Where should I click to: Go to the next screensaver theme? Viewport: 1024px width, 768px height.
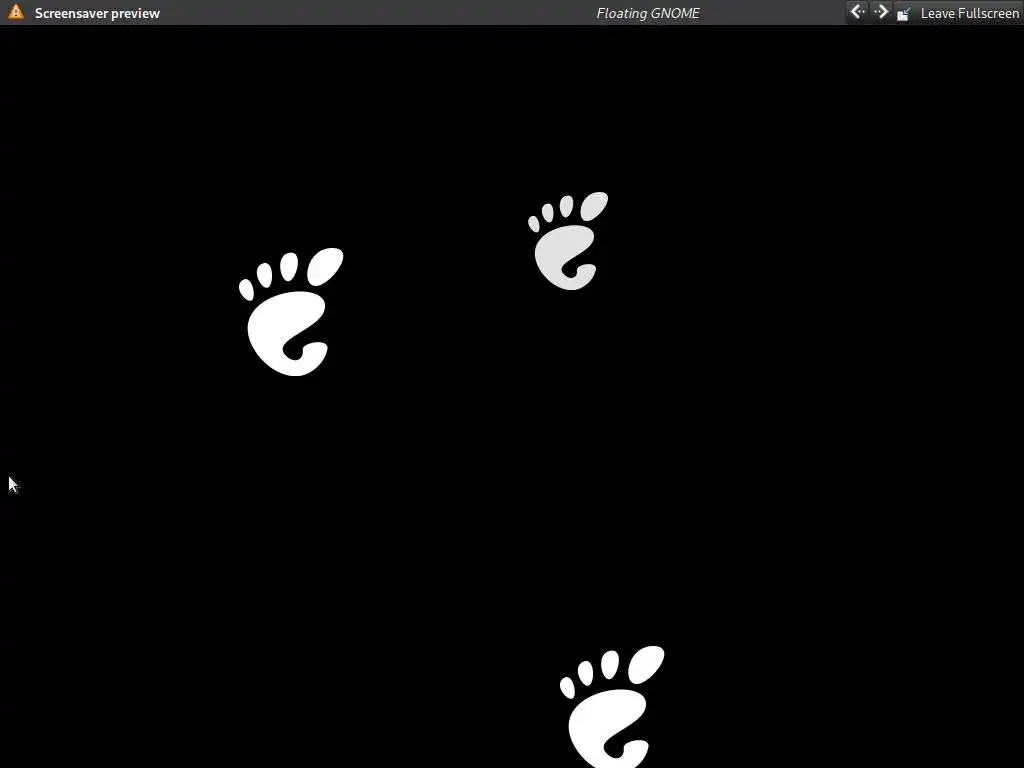pyautogui.click(x=880, y=12)
